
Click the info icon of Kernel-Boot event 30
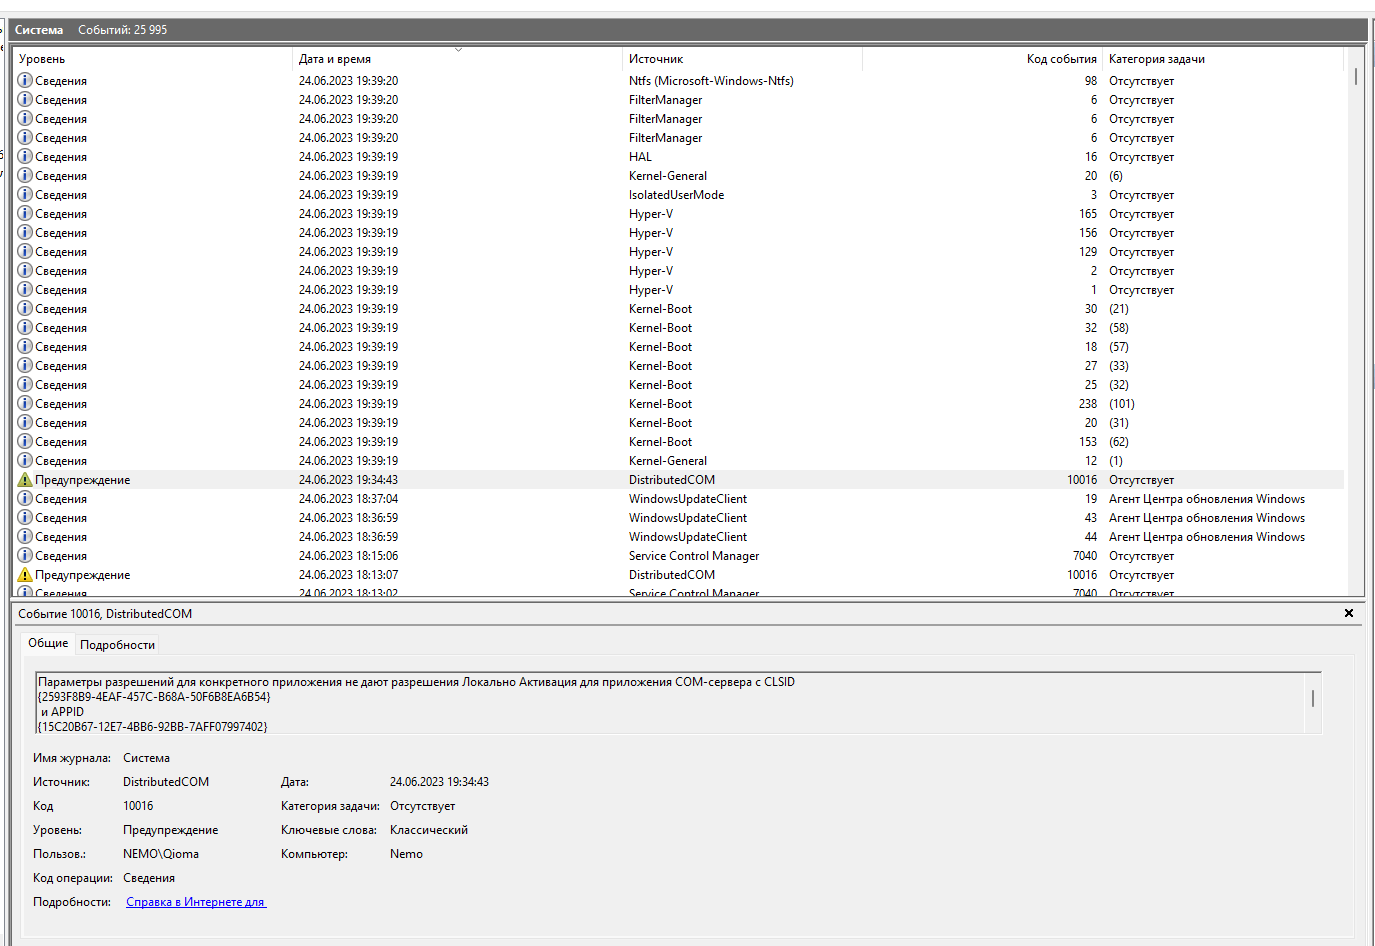pos(25,308)
